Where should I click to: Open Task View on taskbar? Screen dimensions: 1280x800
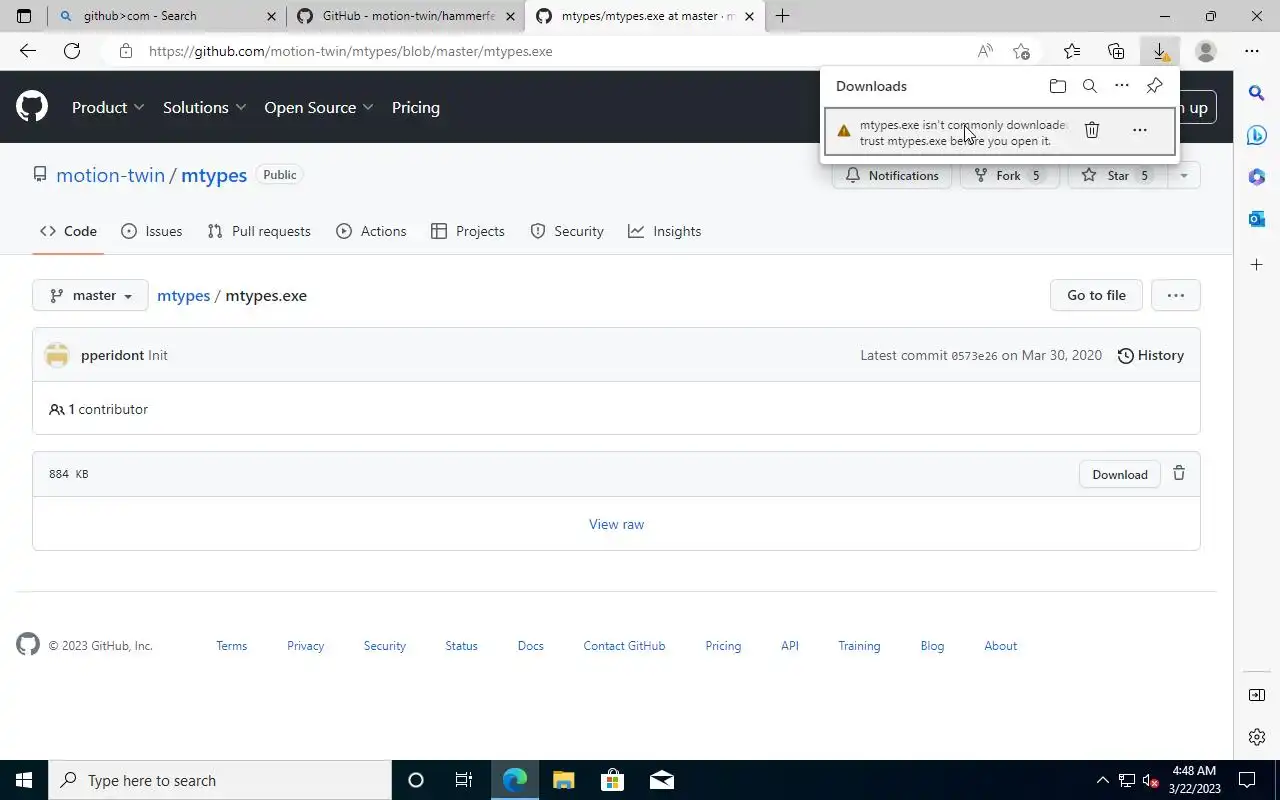[x=464, y=780]
